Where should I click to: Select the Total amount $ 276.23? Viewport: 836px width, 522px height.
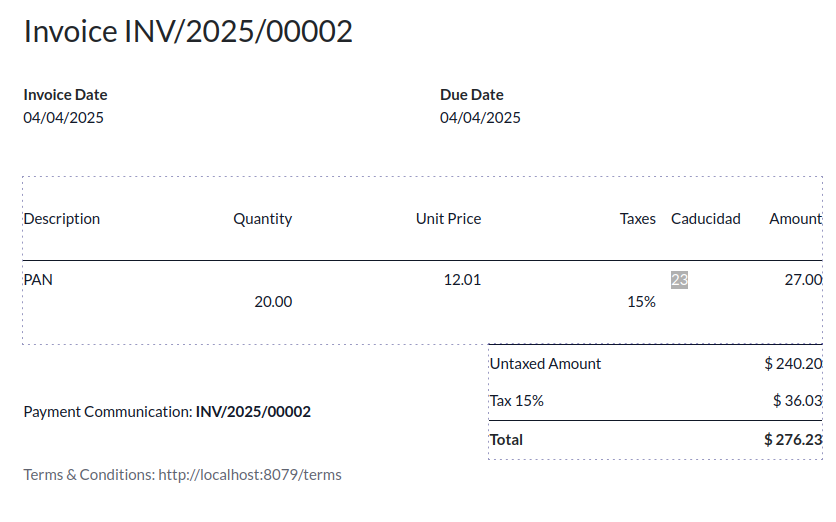[x=793, y=439]
